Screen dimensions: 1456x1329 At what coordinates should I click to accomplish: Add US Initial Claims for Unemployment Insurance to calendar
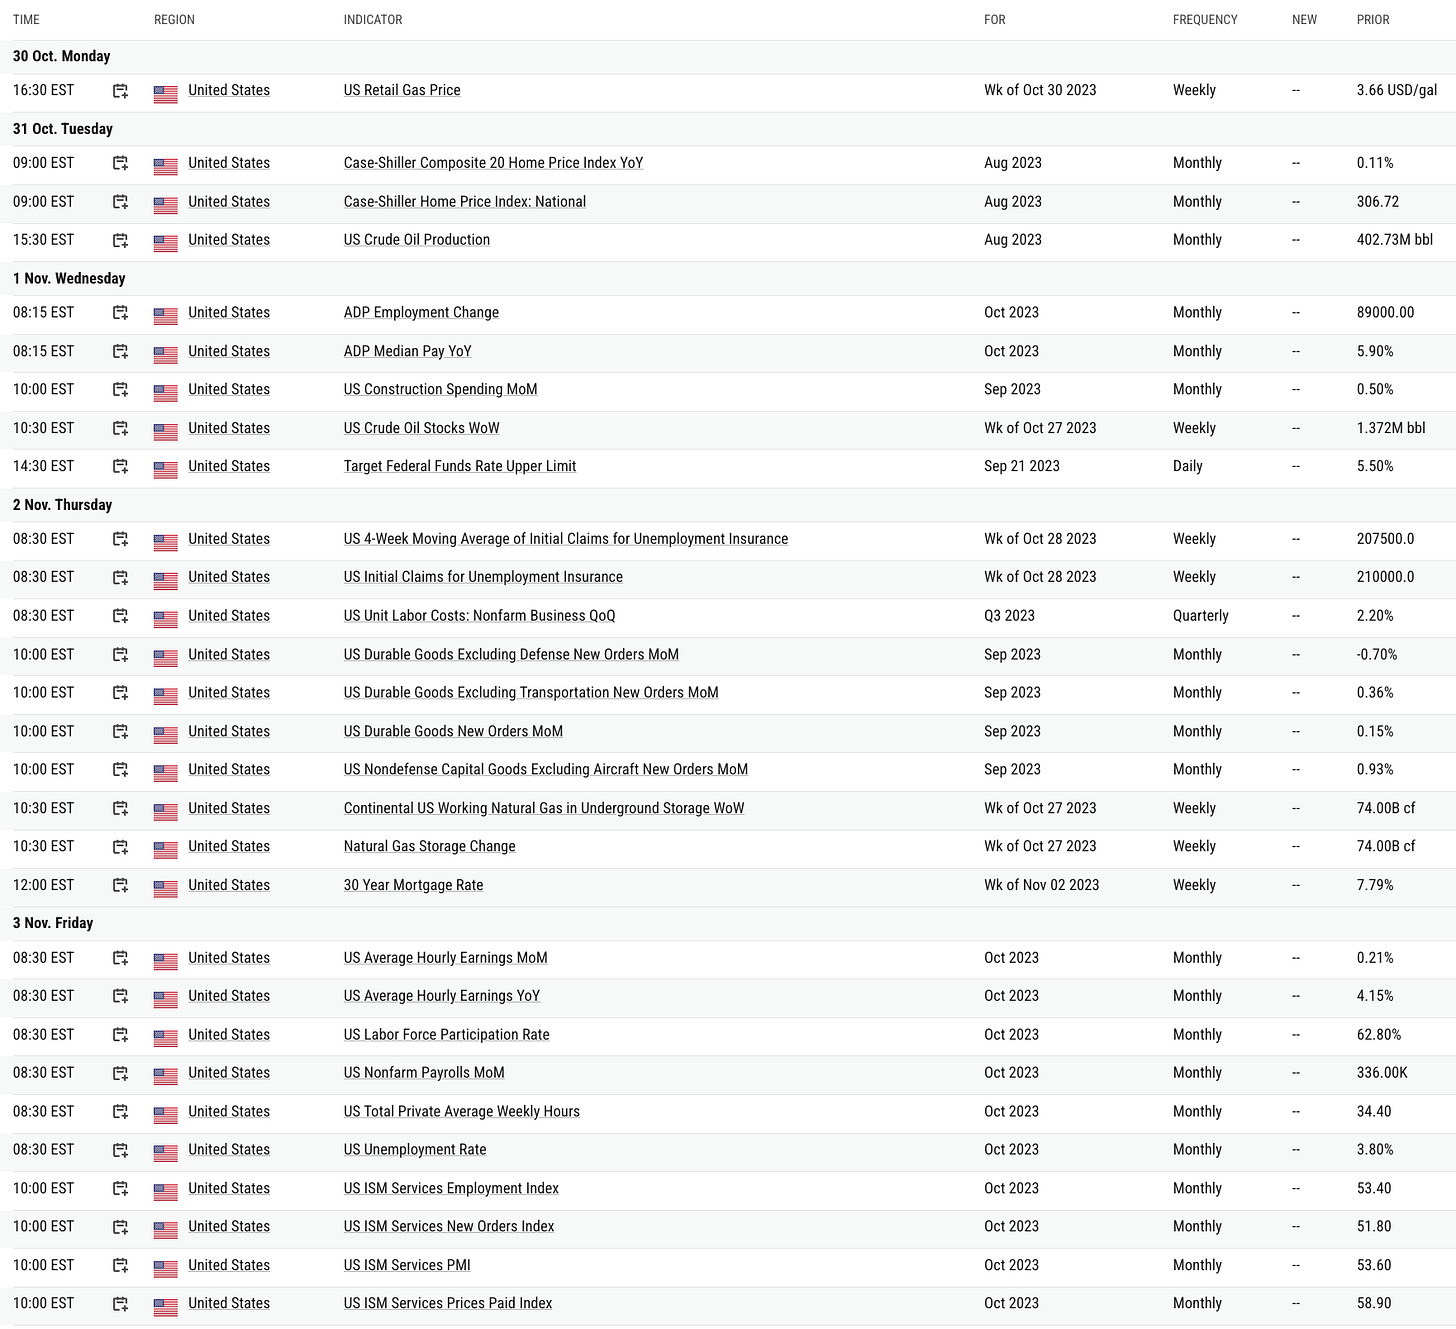(x=120, y=577)
